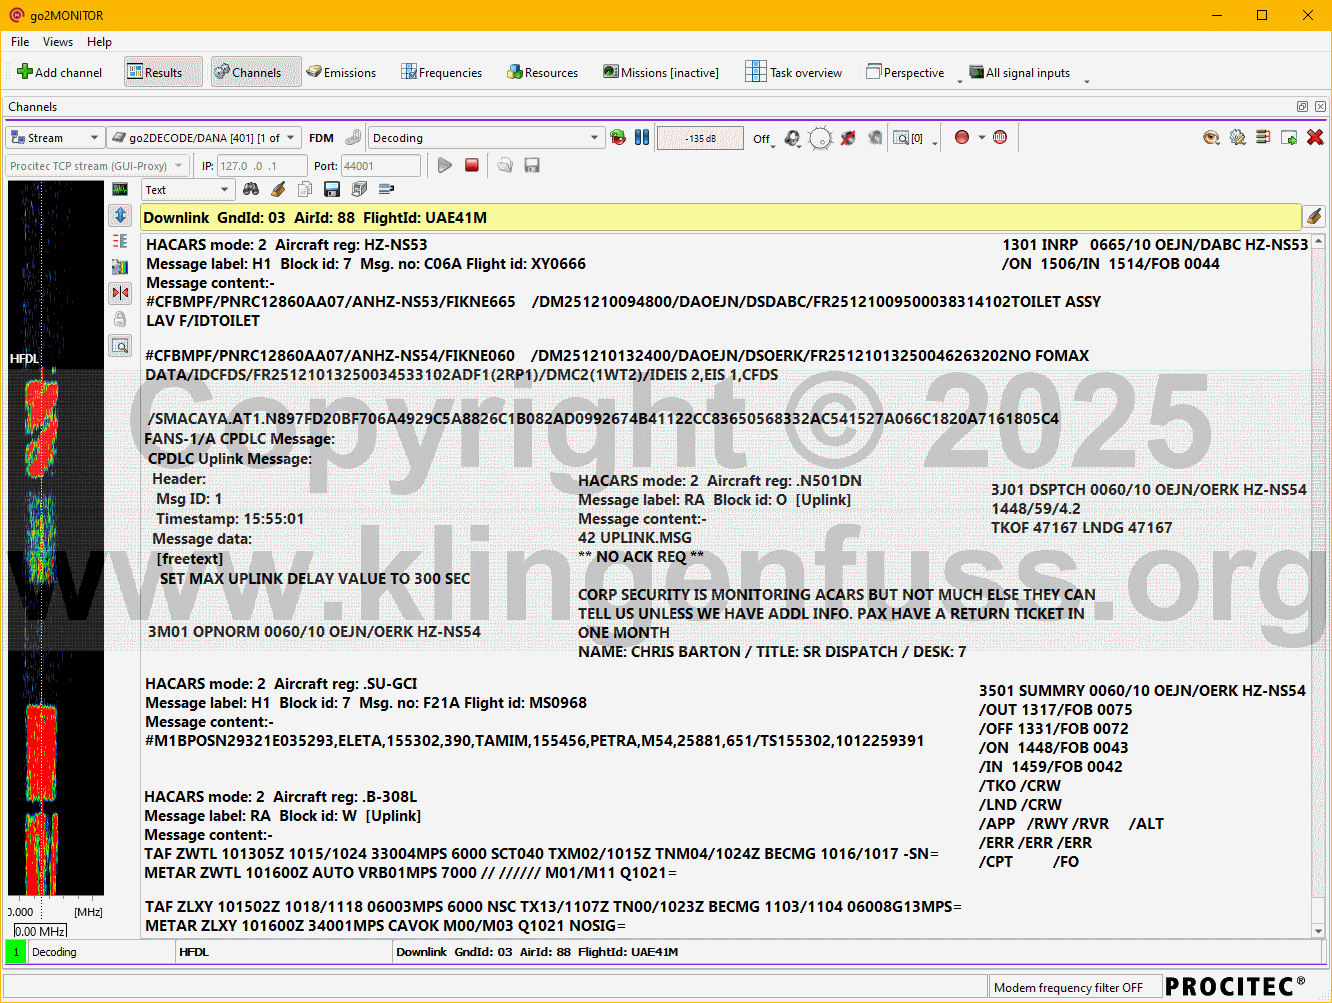Expand the Decoding mode dropdown
Image resolution: width=1332 pixels, height=1003 pixels.
[486, 138]
